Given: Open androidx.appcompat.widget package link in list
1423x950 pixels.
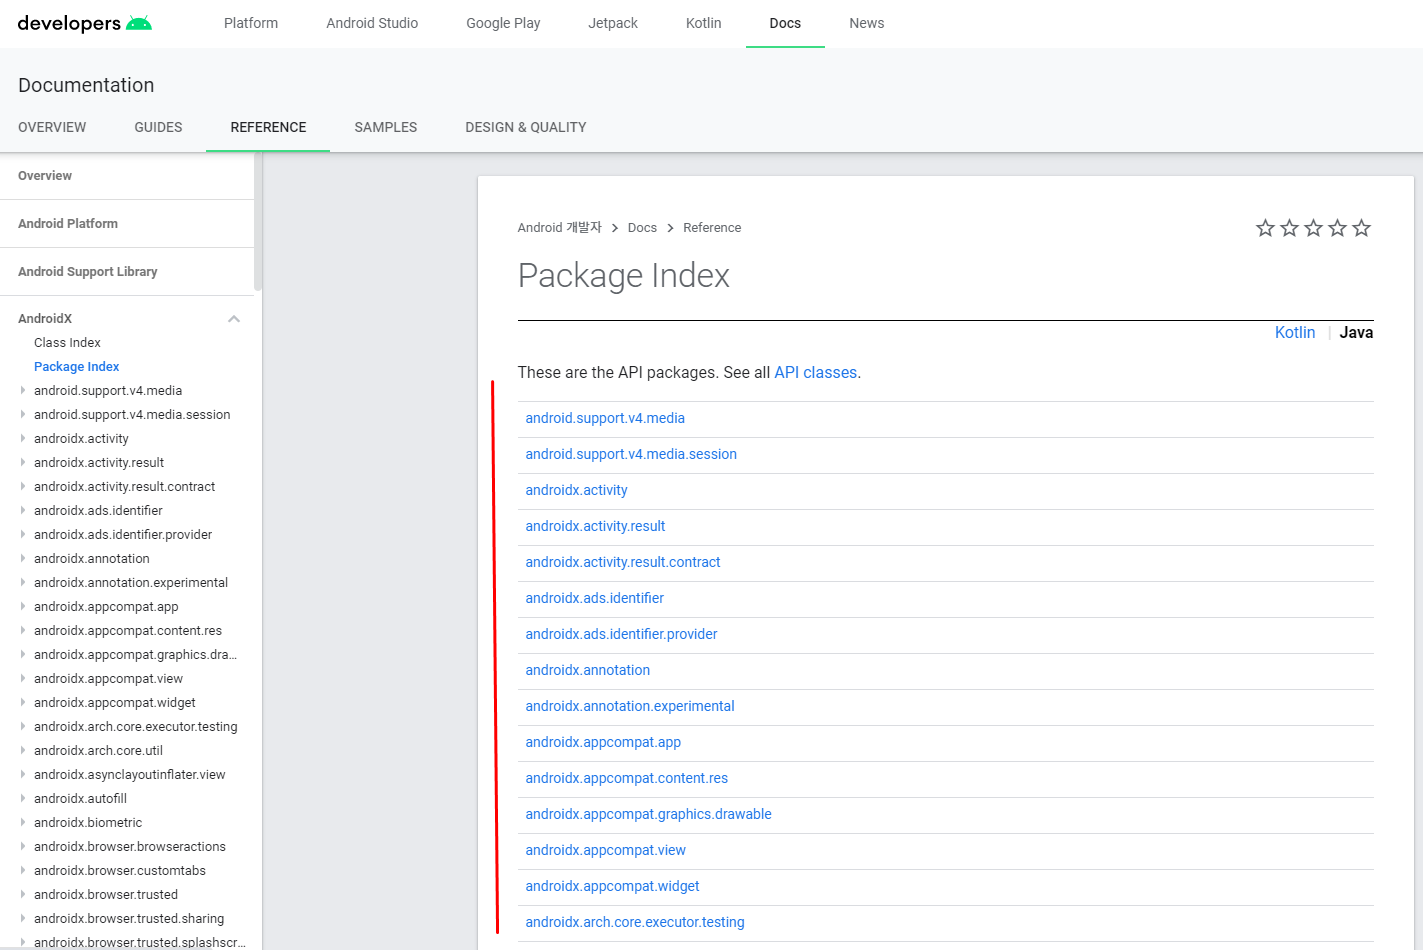Looking at the screenshot, I should click(612, 886).
